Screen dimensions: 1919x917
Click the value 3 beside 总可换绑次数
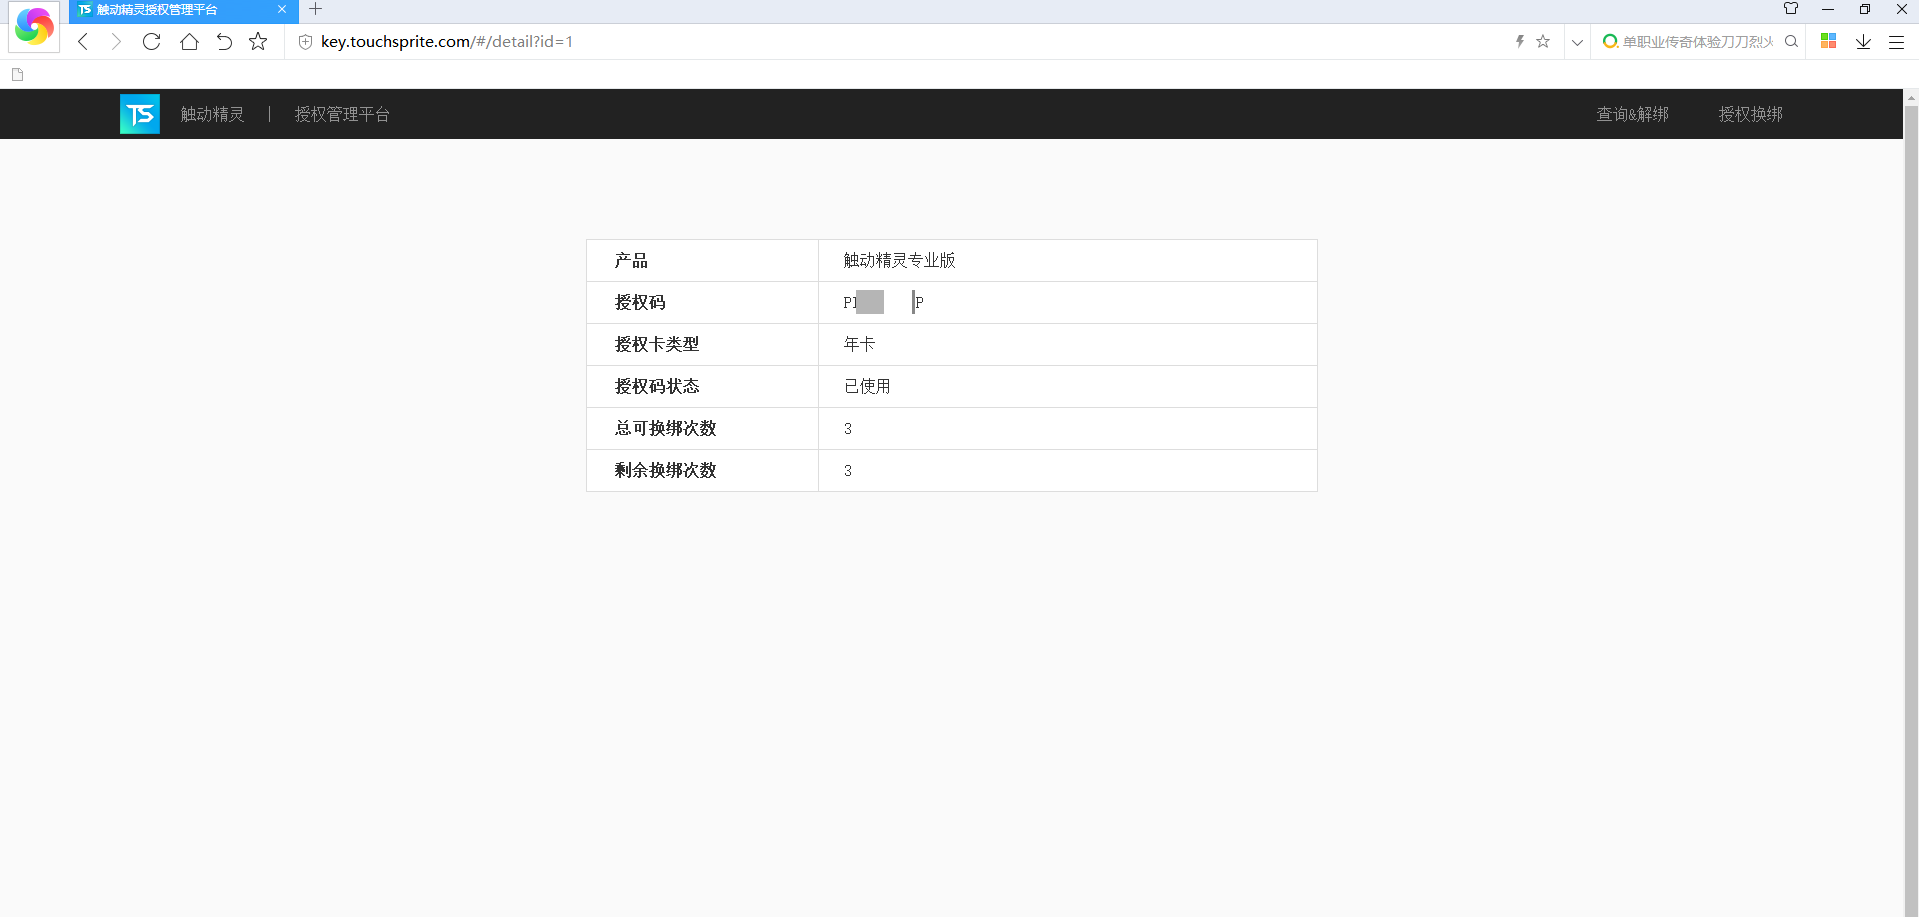pyautogui.click(x=848, y=429)
